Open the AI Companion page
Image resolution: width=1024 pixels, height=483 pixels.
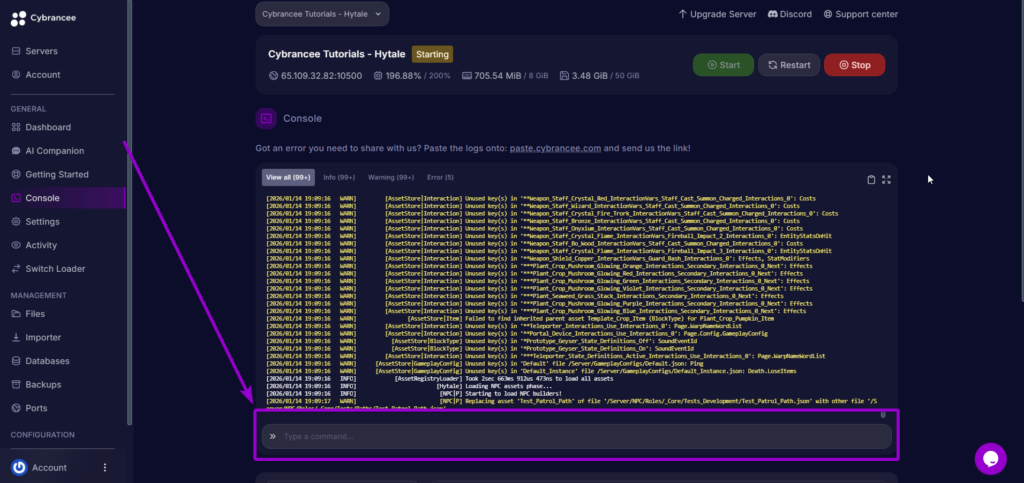(54, 151)
